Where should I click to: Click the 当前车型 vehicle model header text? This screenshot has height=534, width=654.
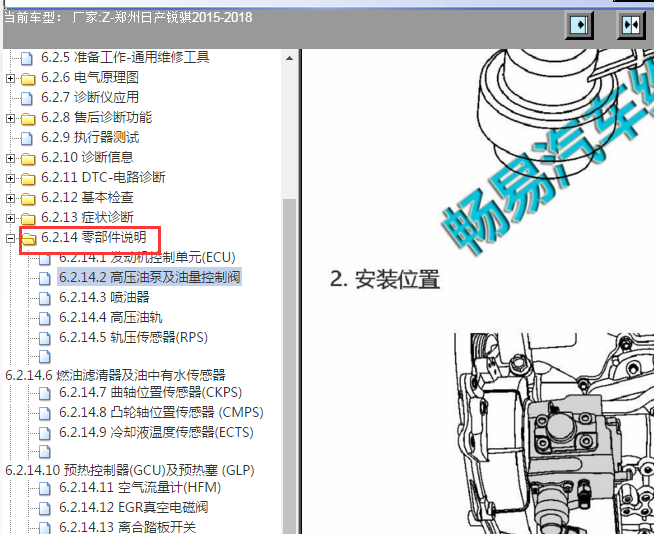pos(128,18)
